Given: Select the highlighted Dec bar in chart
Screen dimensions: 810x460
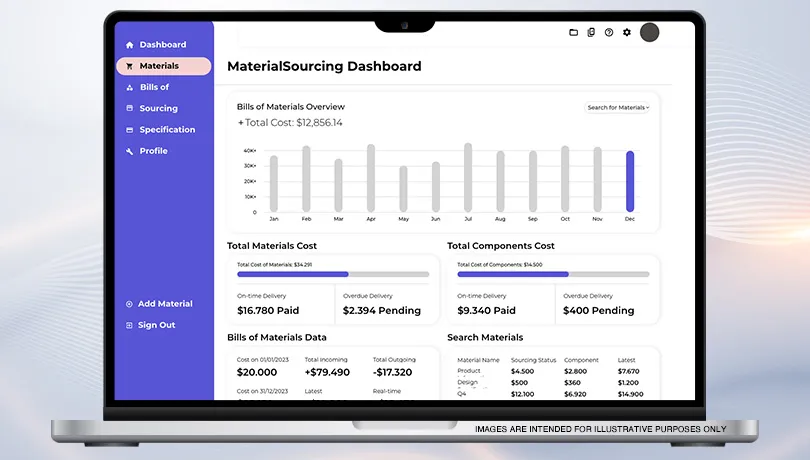Looking at the screenshot, I should pos(630,181).
